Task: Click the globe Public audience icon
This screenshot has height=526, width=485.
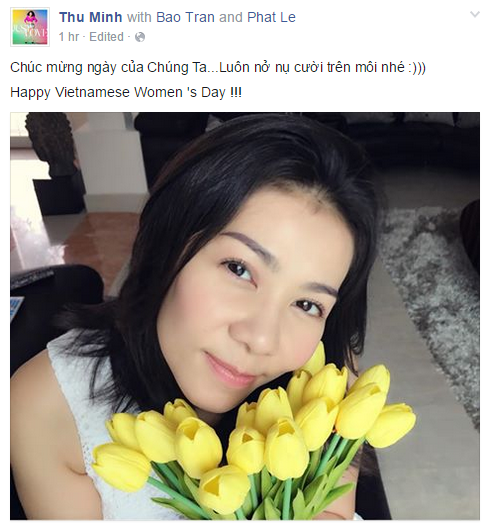Action: click(x=140, y=37)
